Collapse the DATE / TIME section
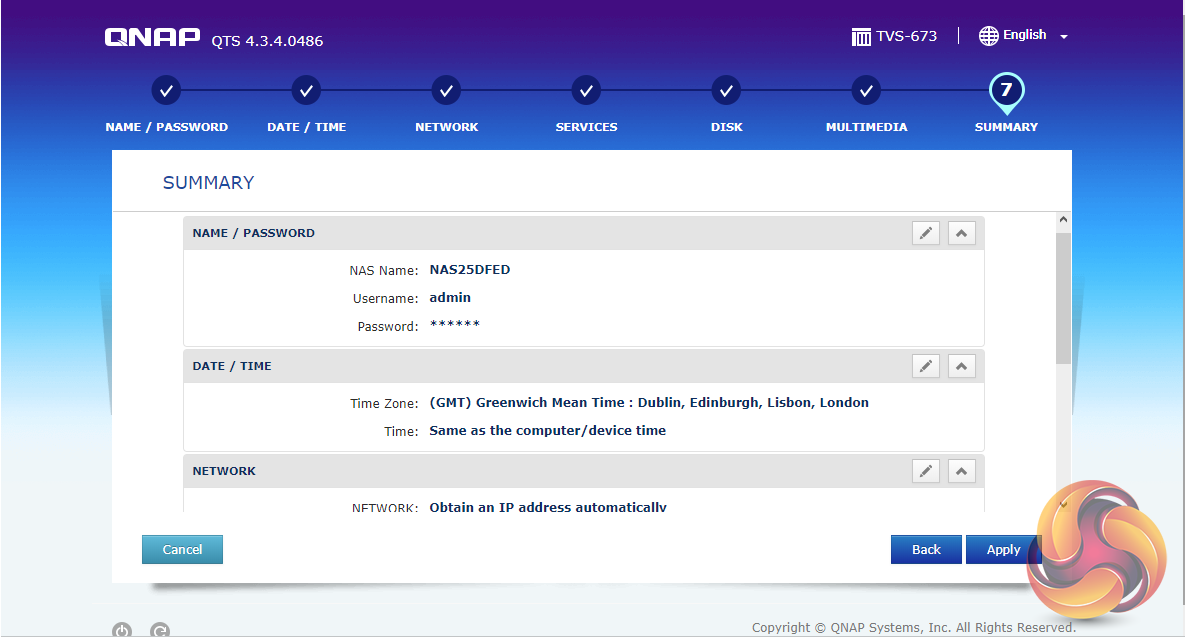This screenshot has height=638, width=1186. tap(961, 366)
